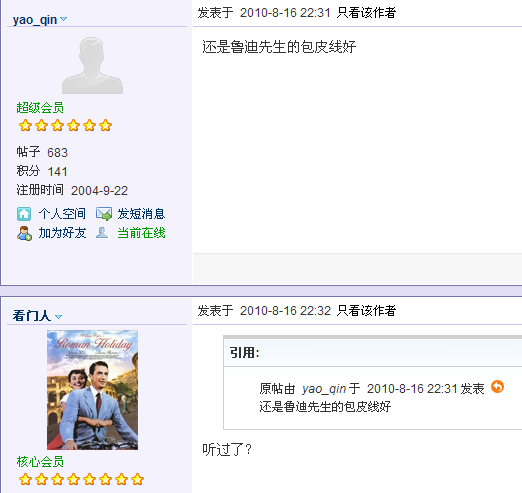The height and width of the screenshot is (493, 522).
Task: Open the 个人空间 link
Action: pyautogui.click(x=62, y=214)
